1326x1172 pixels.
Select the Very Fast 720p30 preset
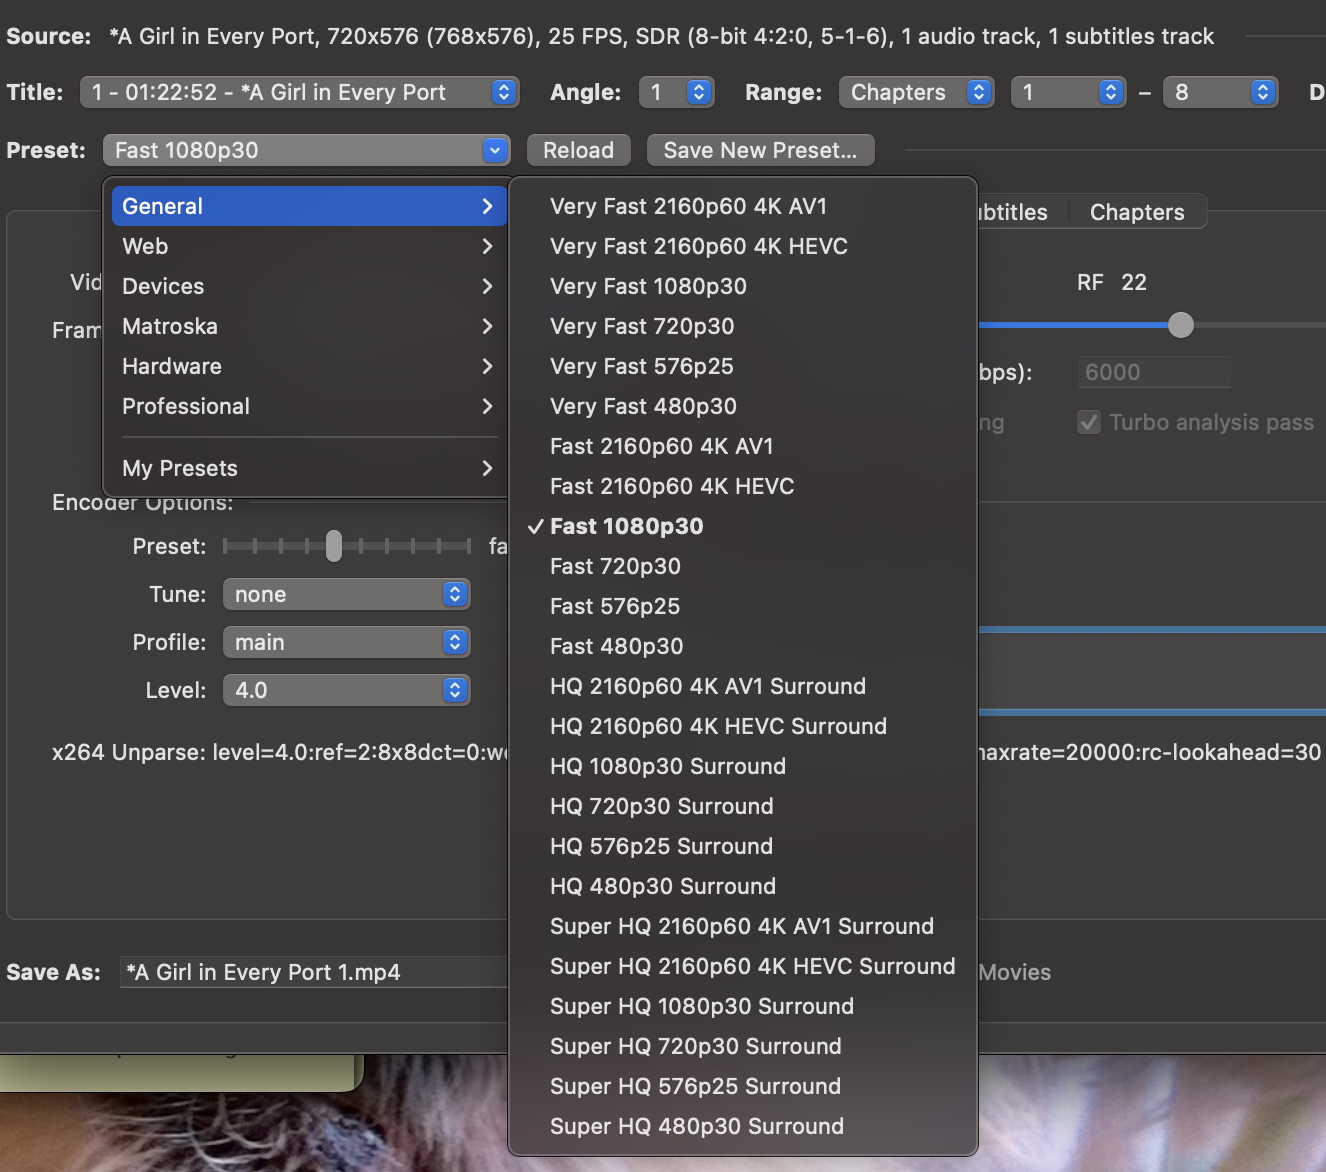pyautogui.click(x=743, y=326)
